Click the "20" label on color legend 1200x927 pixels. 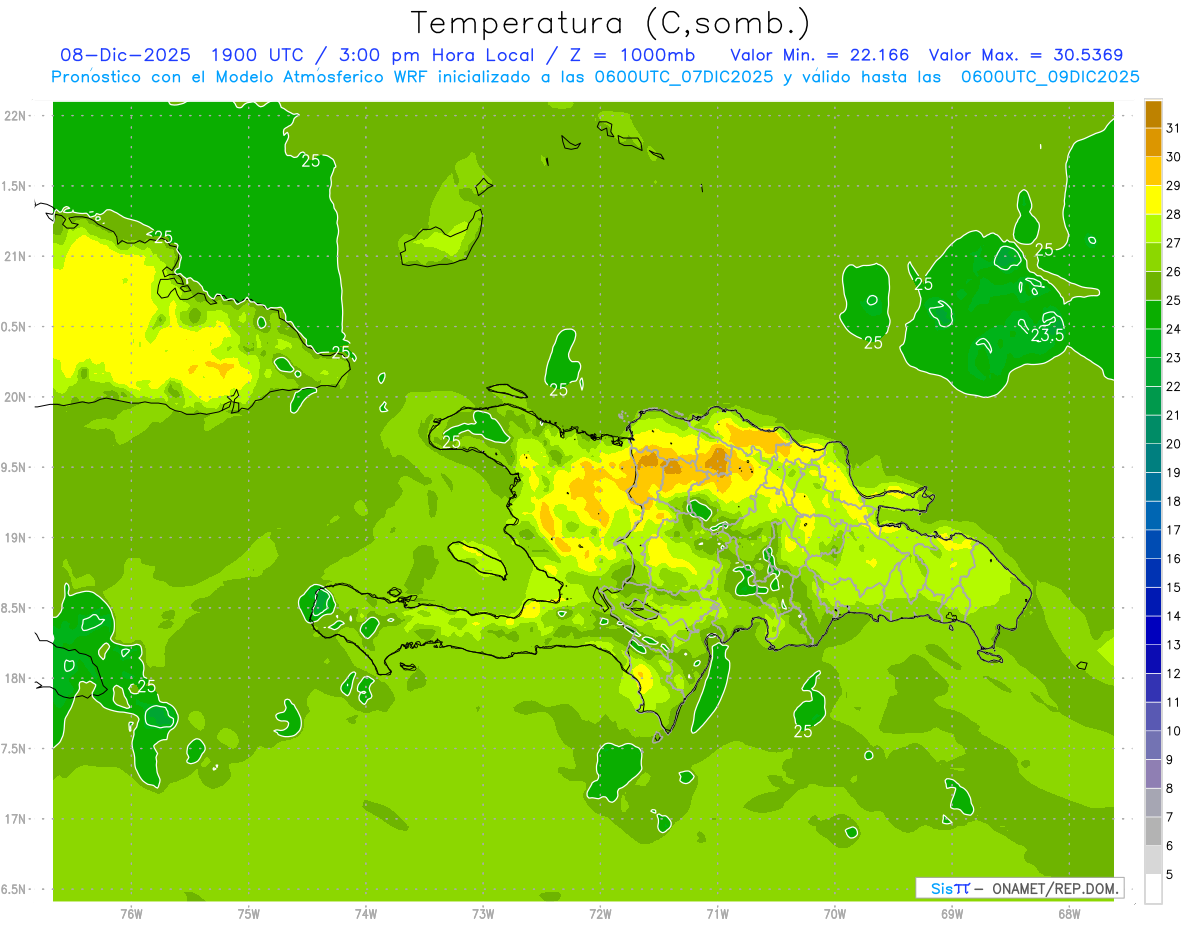pyautogui.click(x=1174, y=444)
